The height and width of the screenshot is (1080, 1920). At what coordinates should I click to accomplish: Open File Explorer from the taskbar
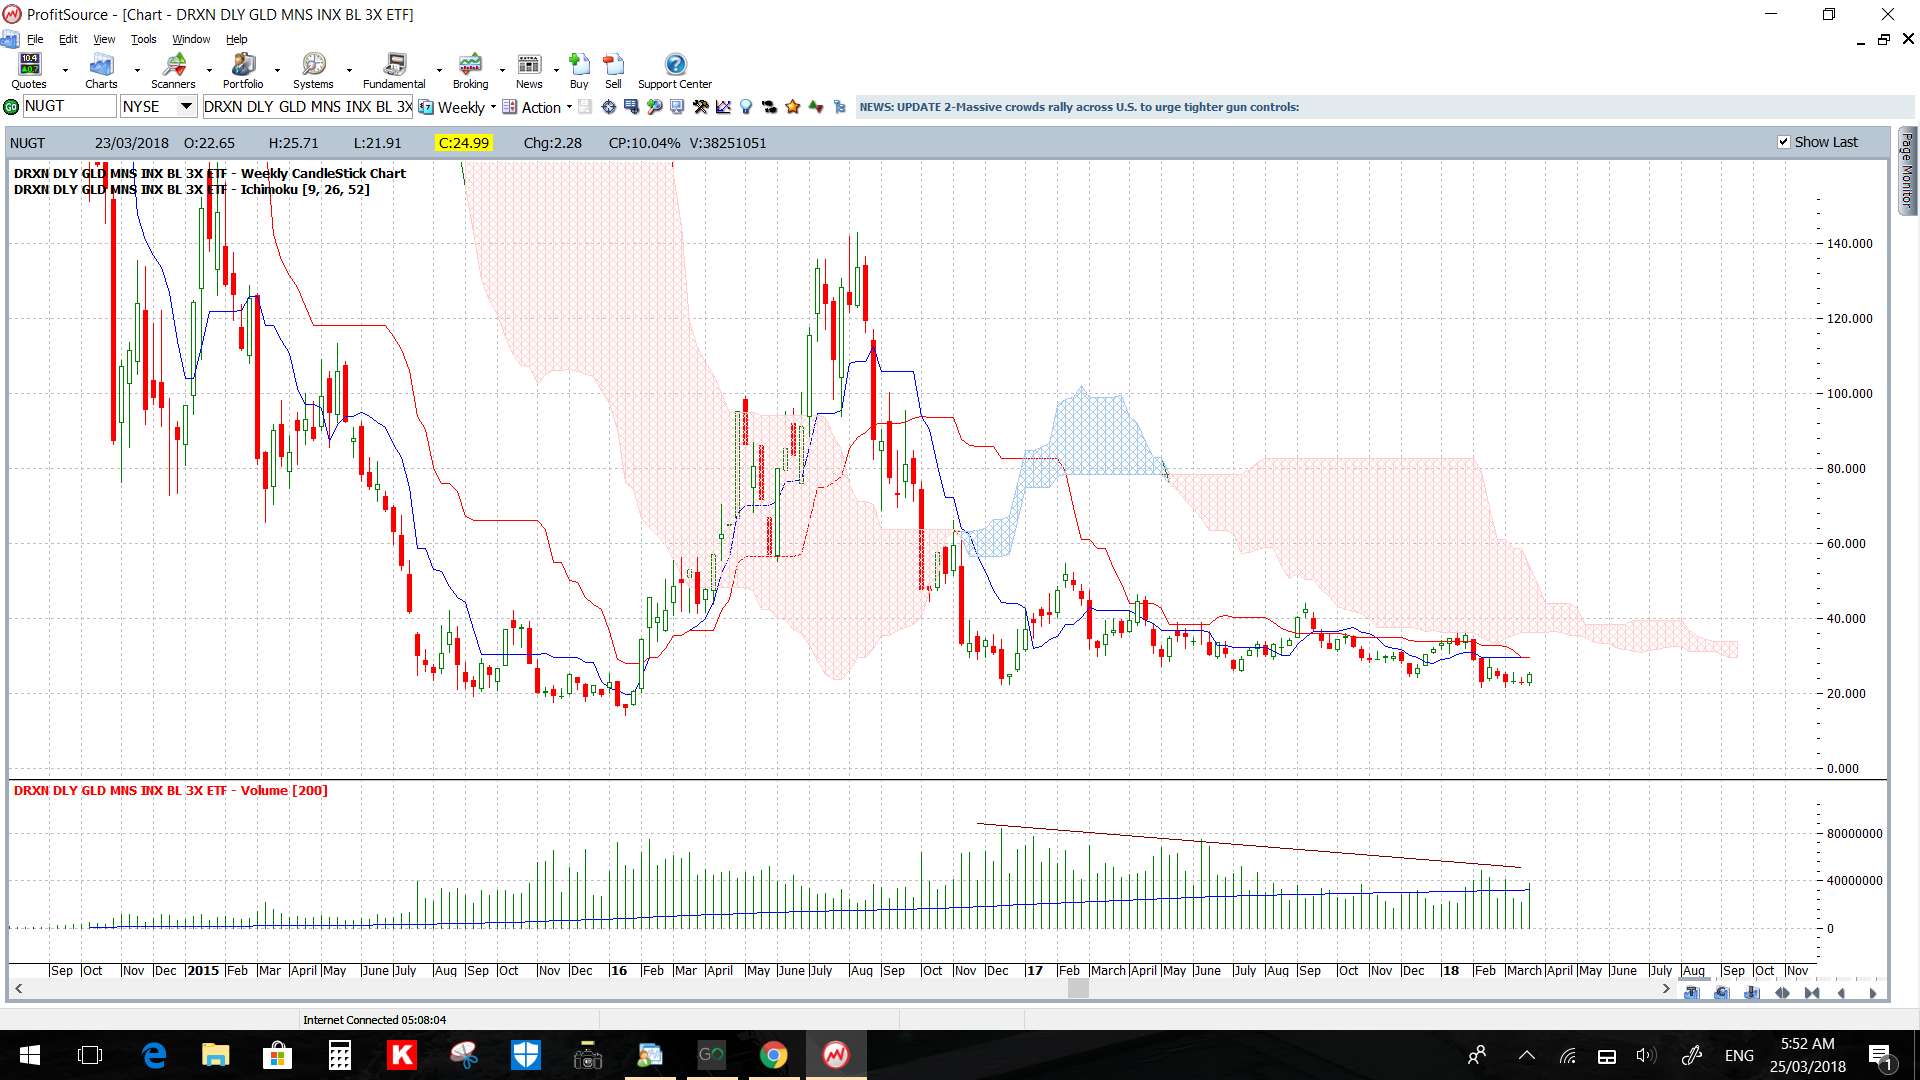coord(215,1055)
